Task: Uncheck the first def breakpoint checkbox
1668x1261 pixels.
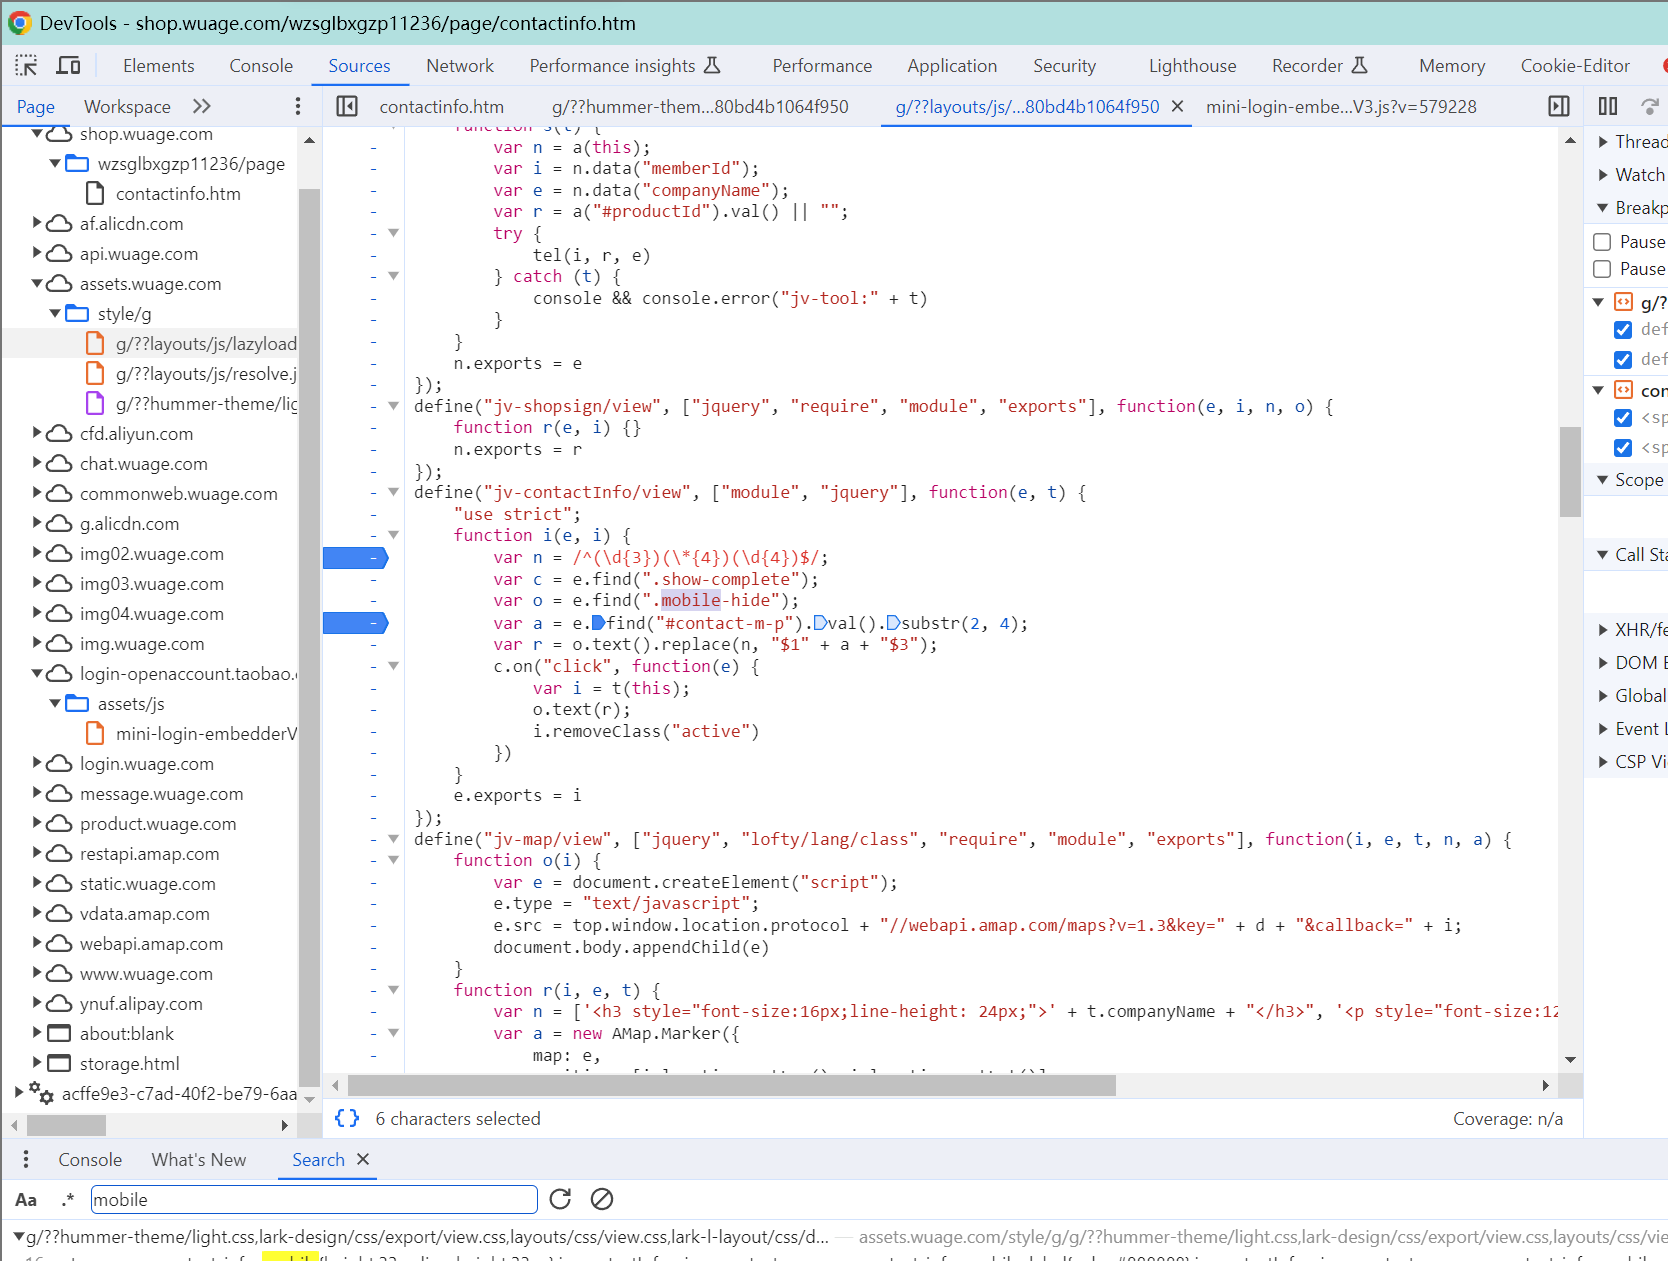Action: click(1623, 329)
